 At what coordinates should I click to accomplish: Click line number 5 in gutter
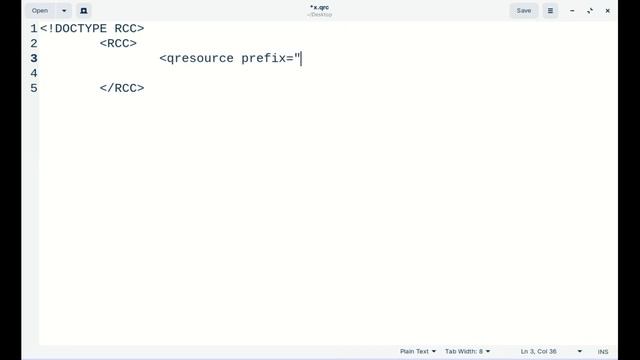[x=34, y=88]
